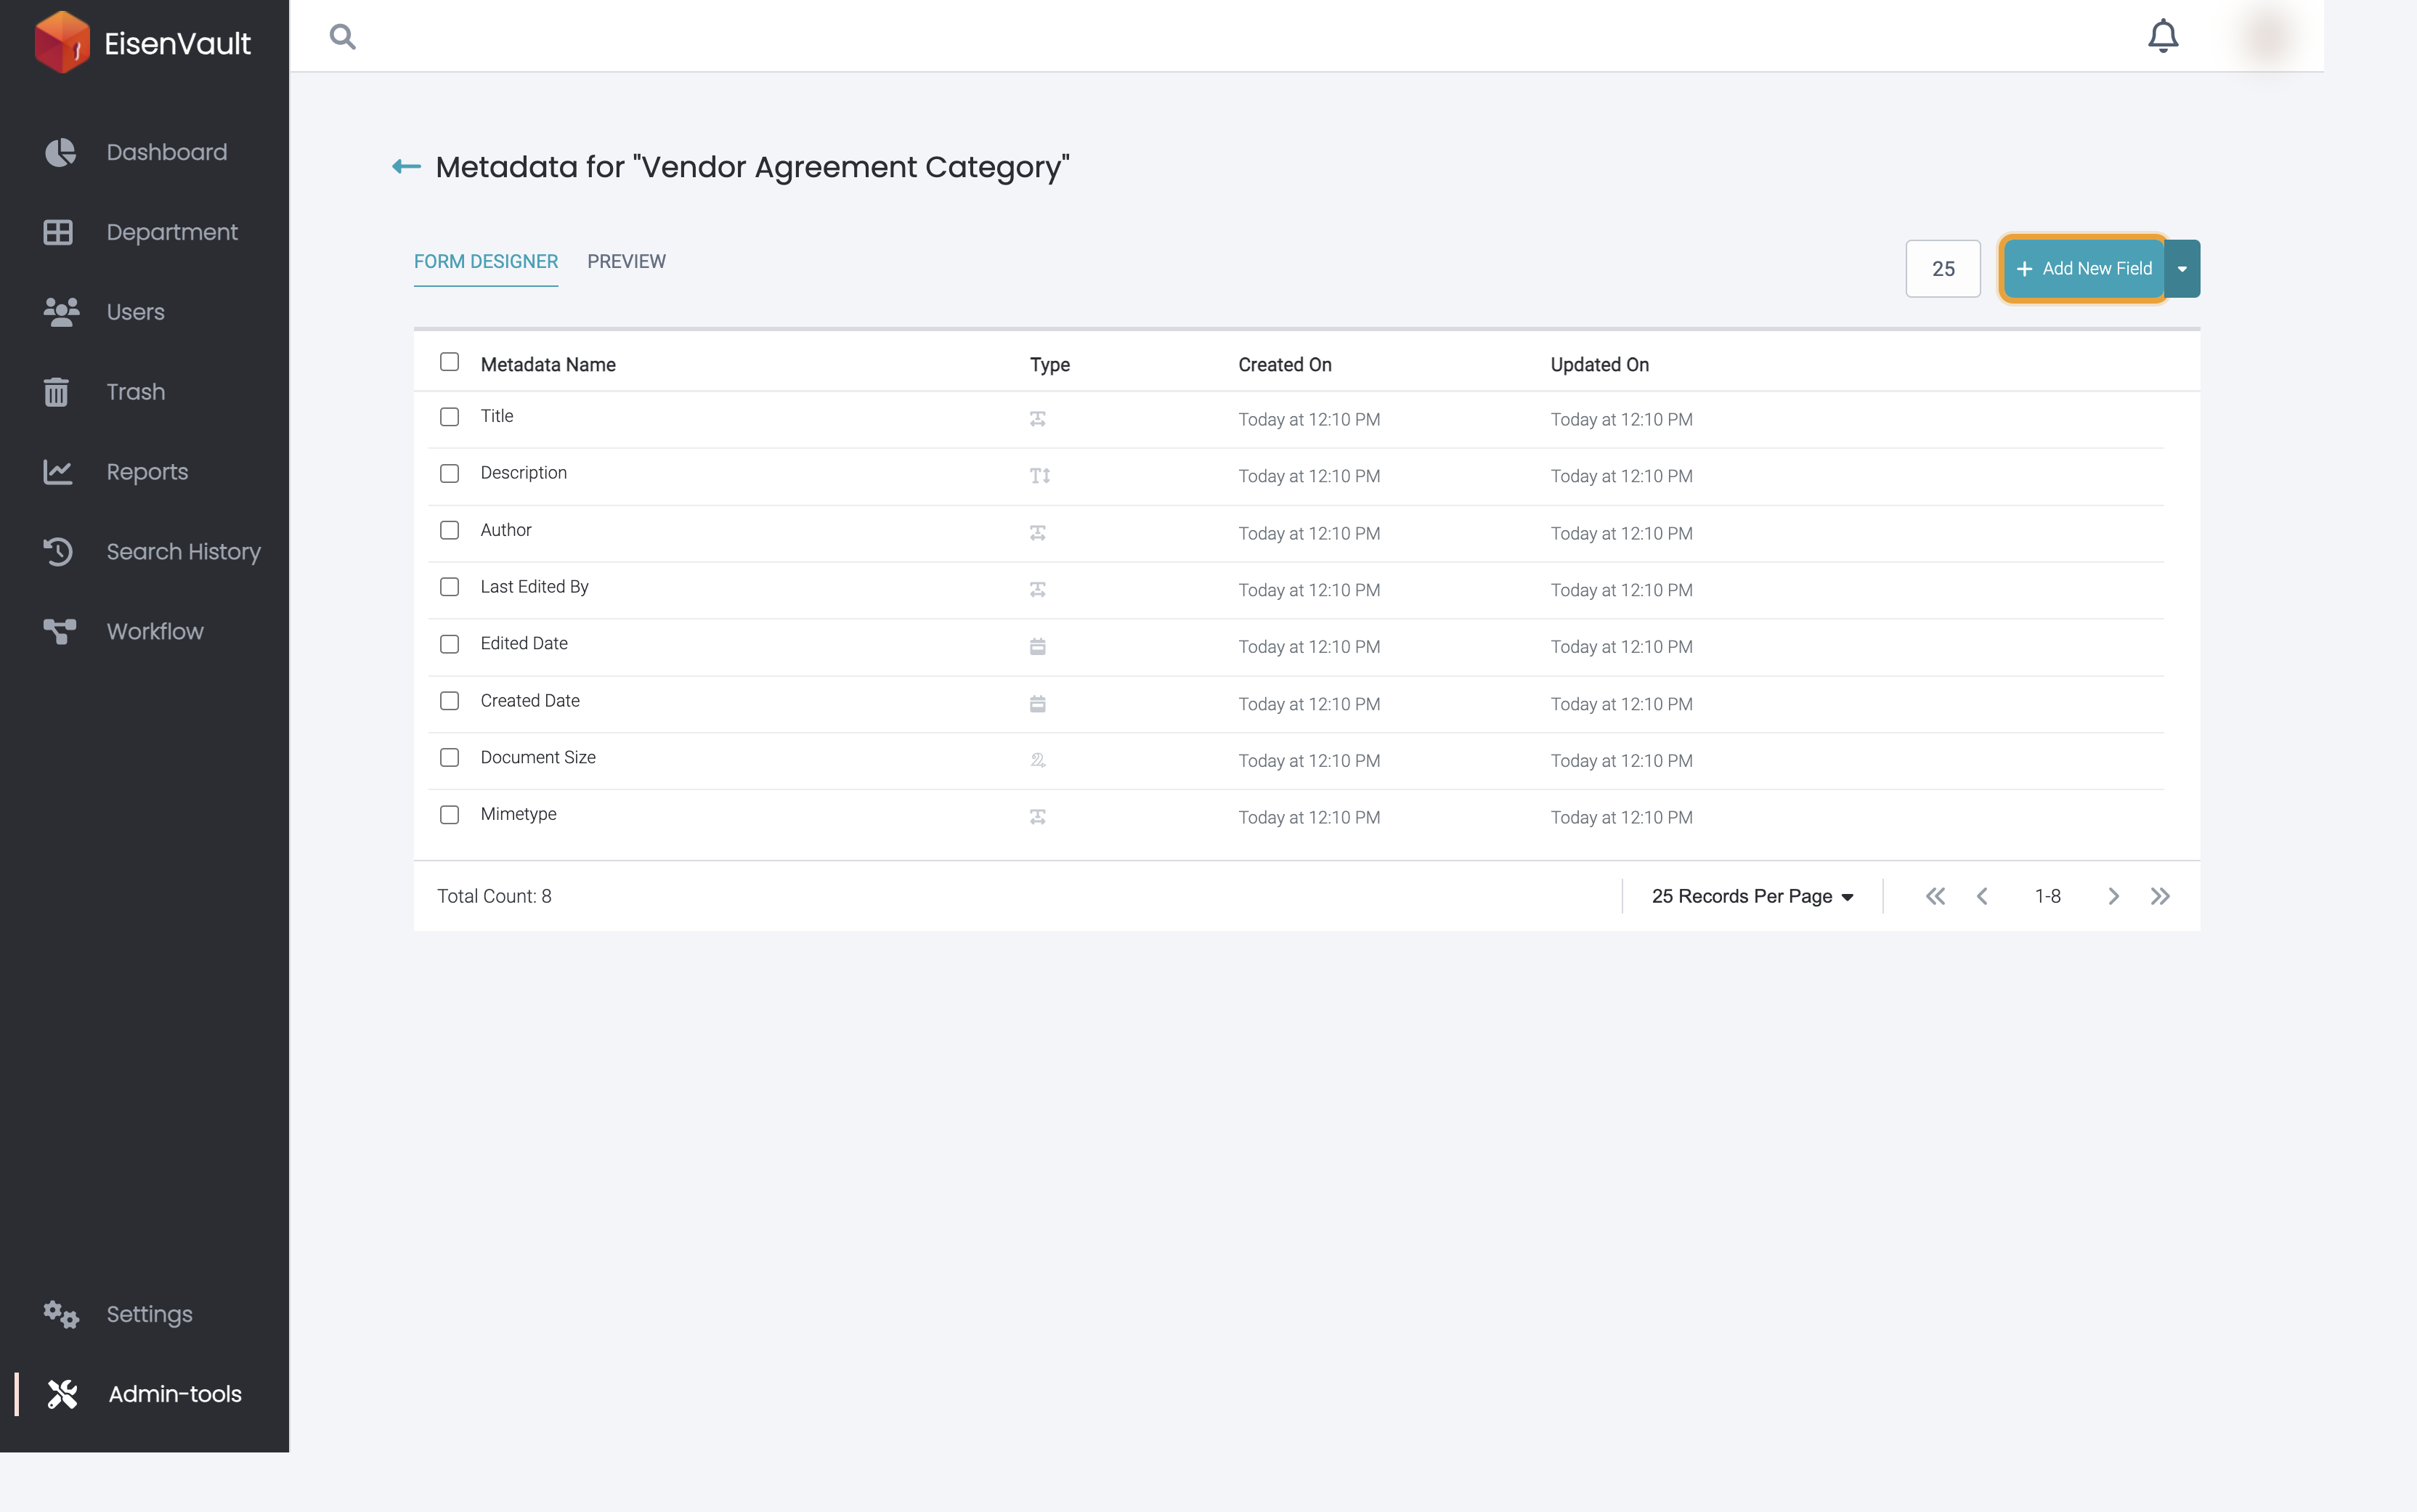Viewport: 2417px width, 1512px height.
Task: Sort by Type column header
Action: pyautogui.click(x=1050, y=365)
